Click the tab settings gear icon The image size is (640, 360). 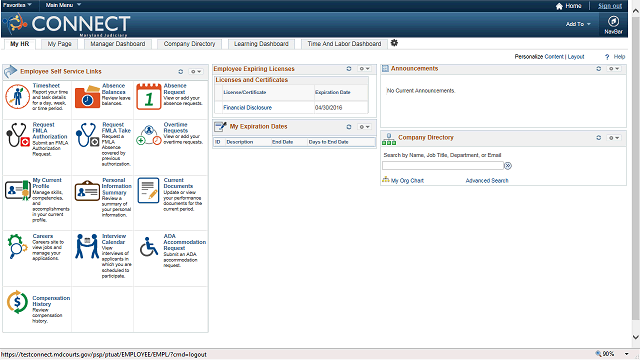coord(394,43)
